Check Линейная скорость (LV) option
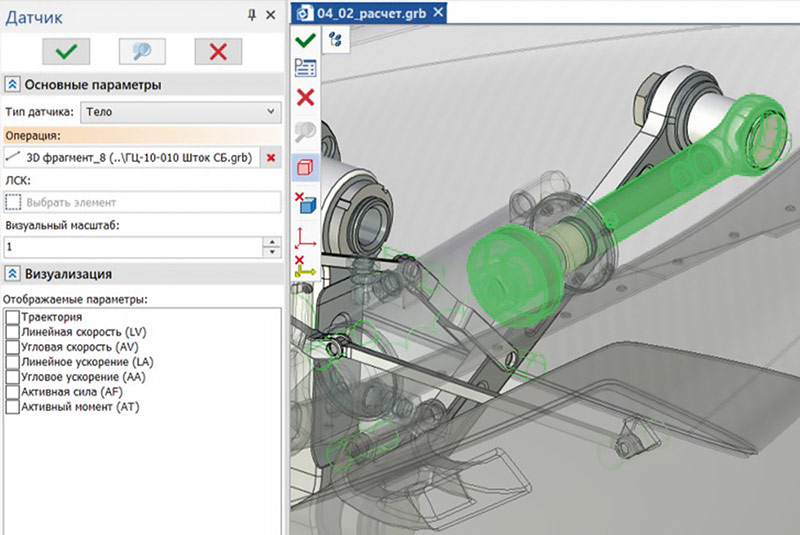 click(12, 332)
